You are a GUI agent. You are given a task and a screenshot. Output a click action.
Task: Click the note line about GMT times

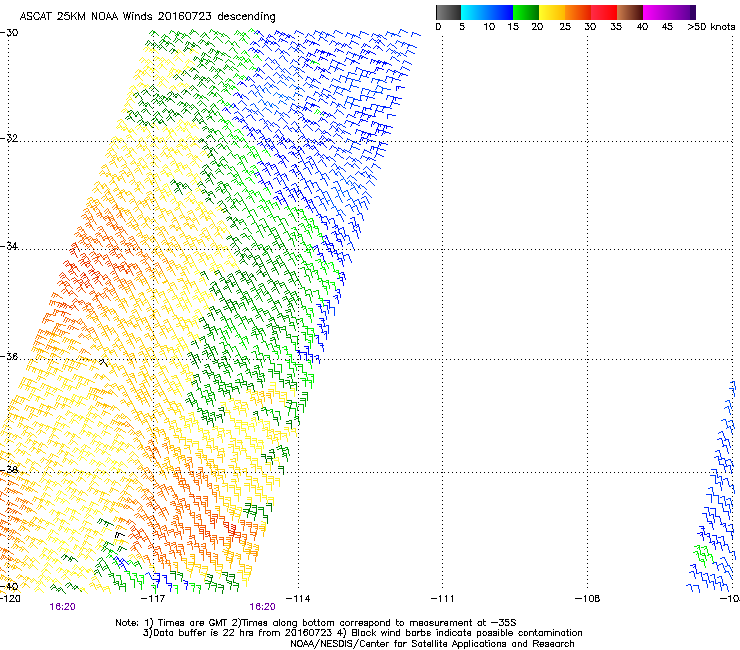[316, 623]
